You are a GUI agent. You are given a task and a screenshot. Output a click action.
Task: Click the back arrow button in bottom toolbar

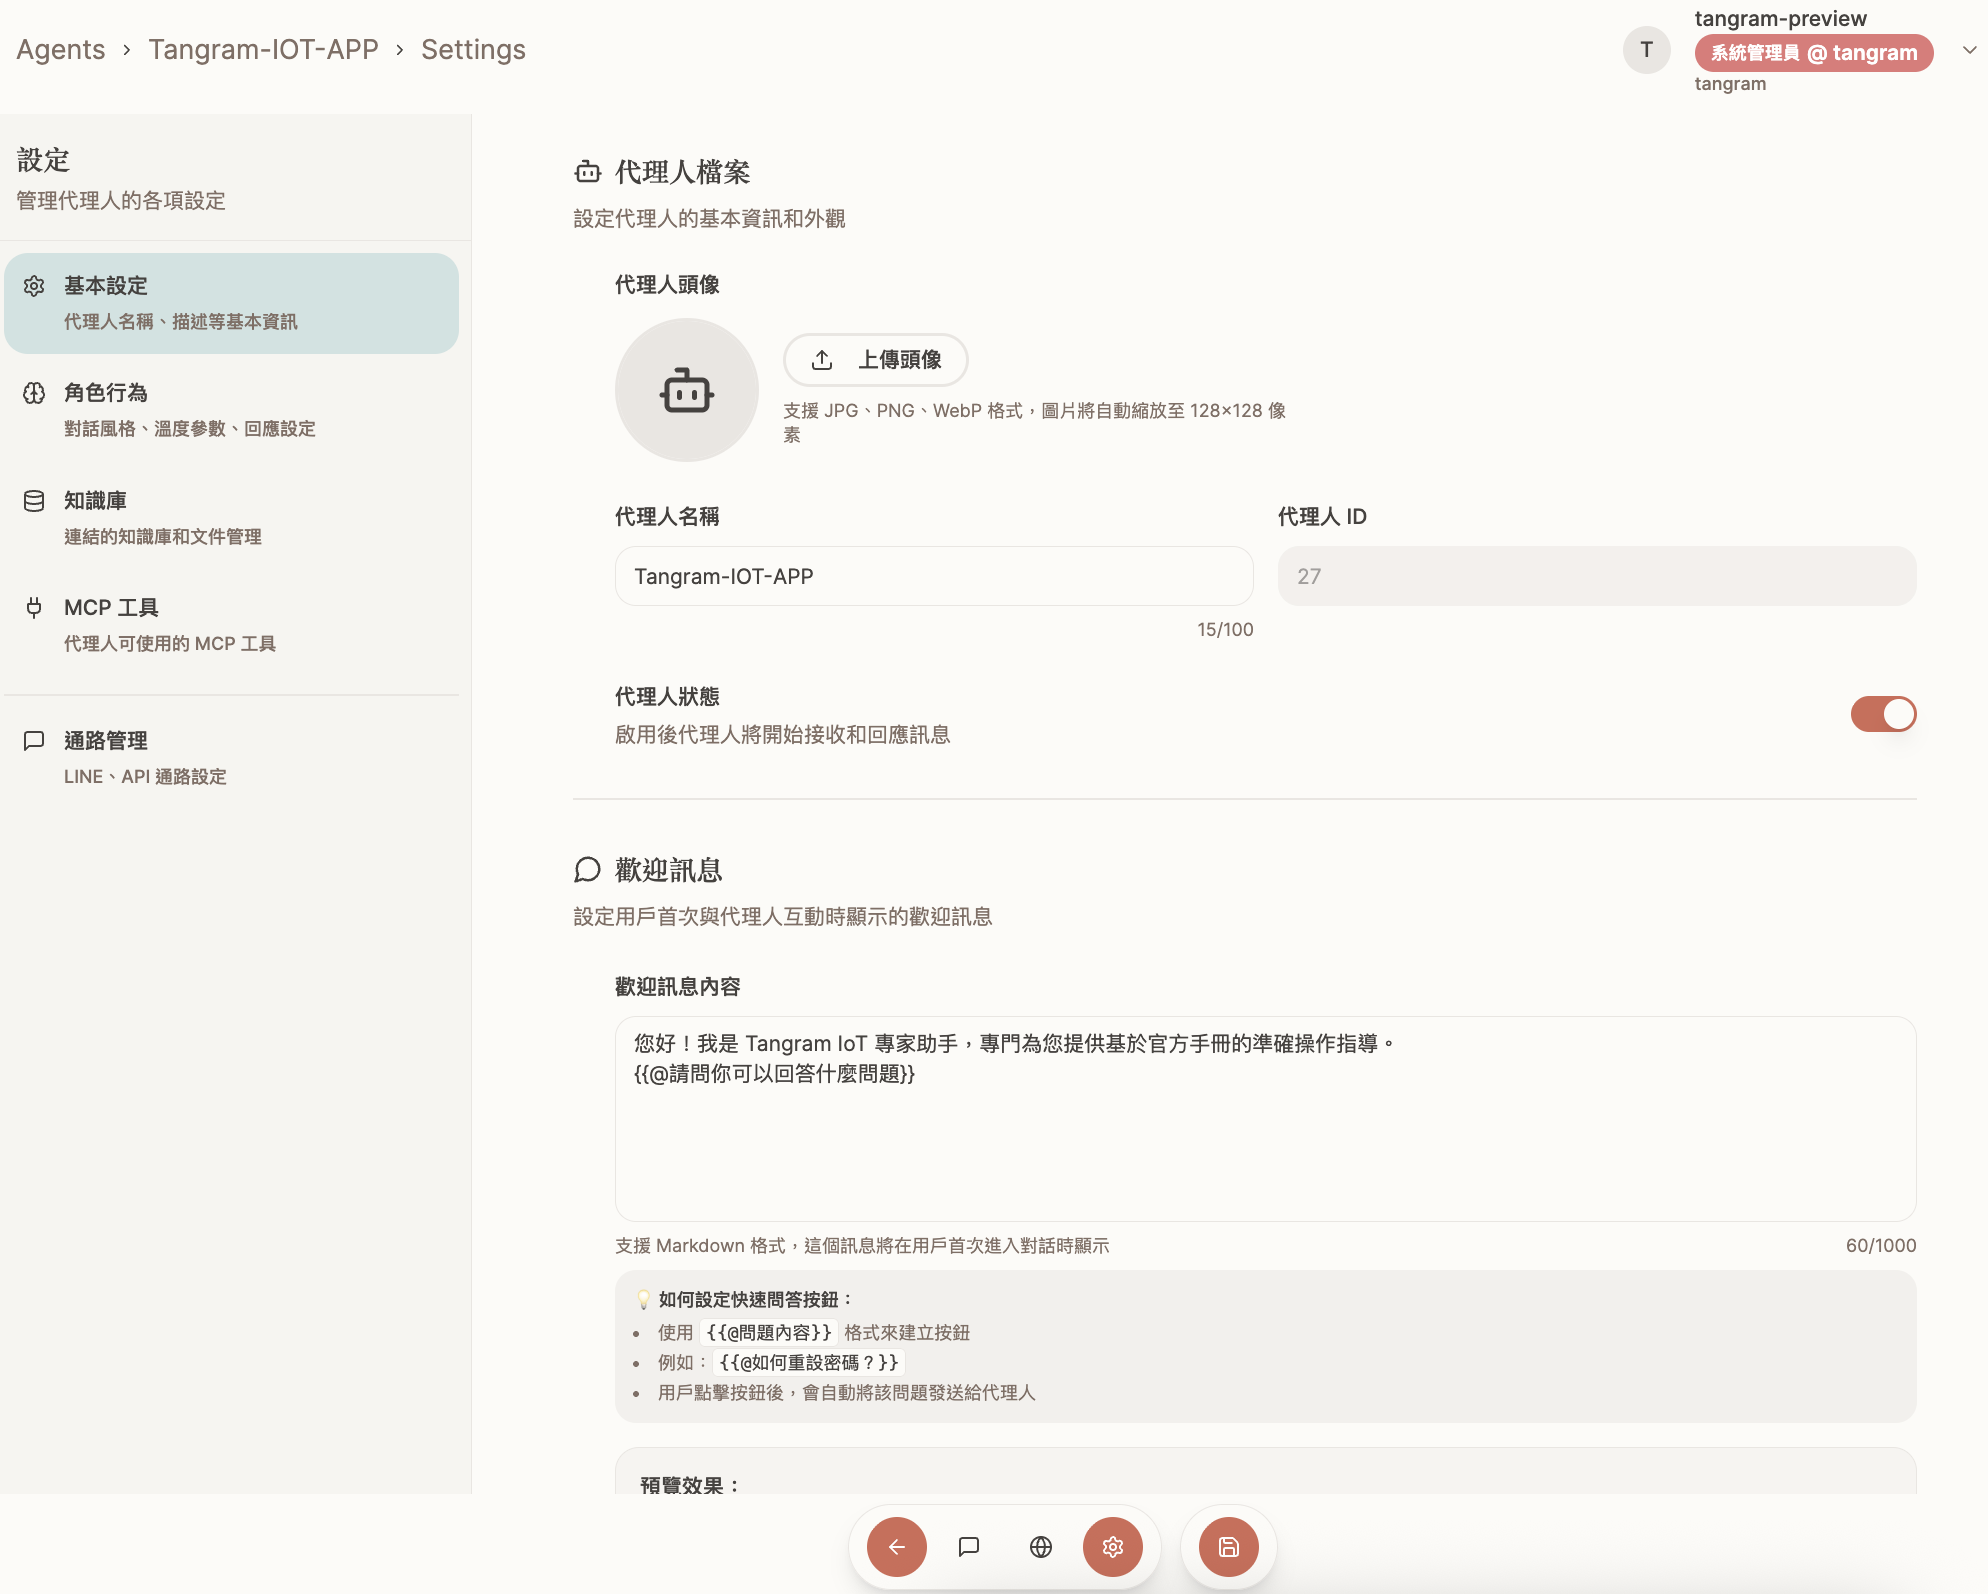[x=896, y=1547]
